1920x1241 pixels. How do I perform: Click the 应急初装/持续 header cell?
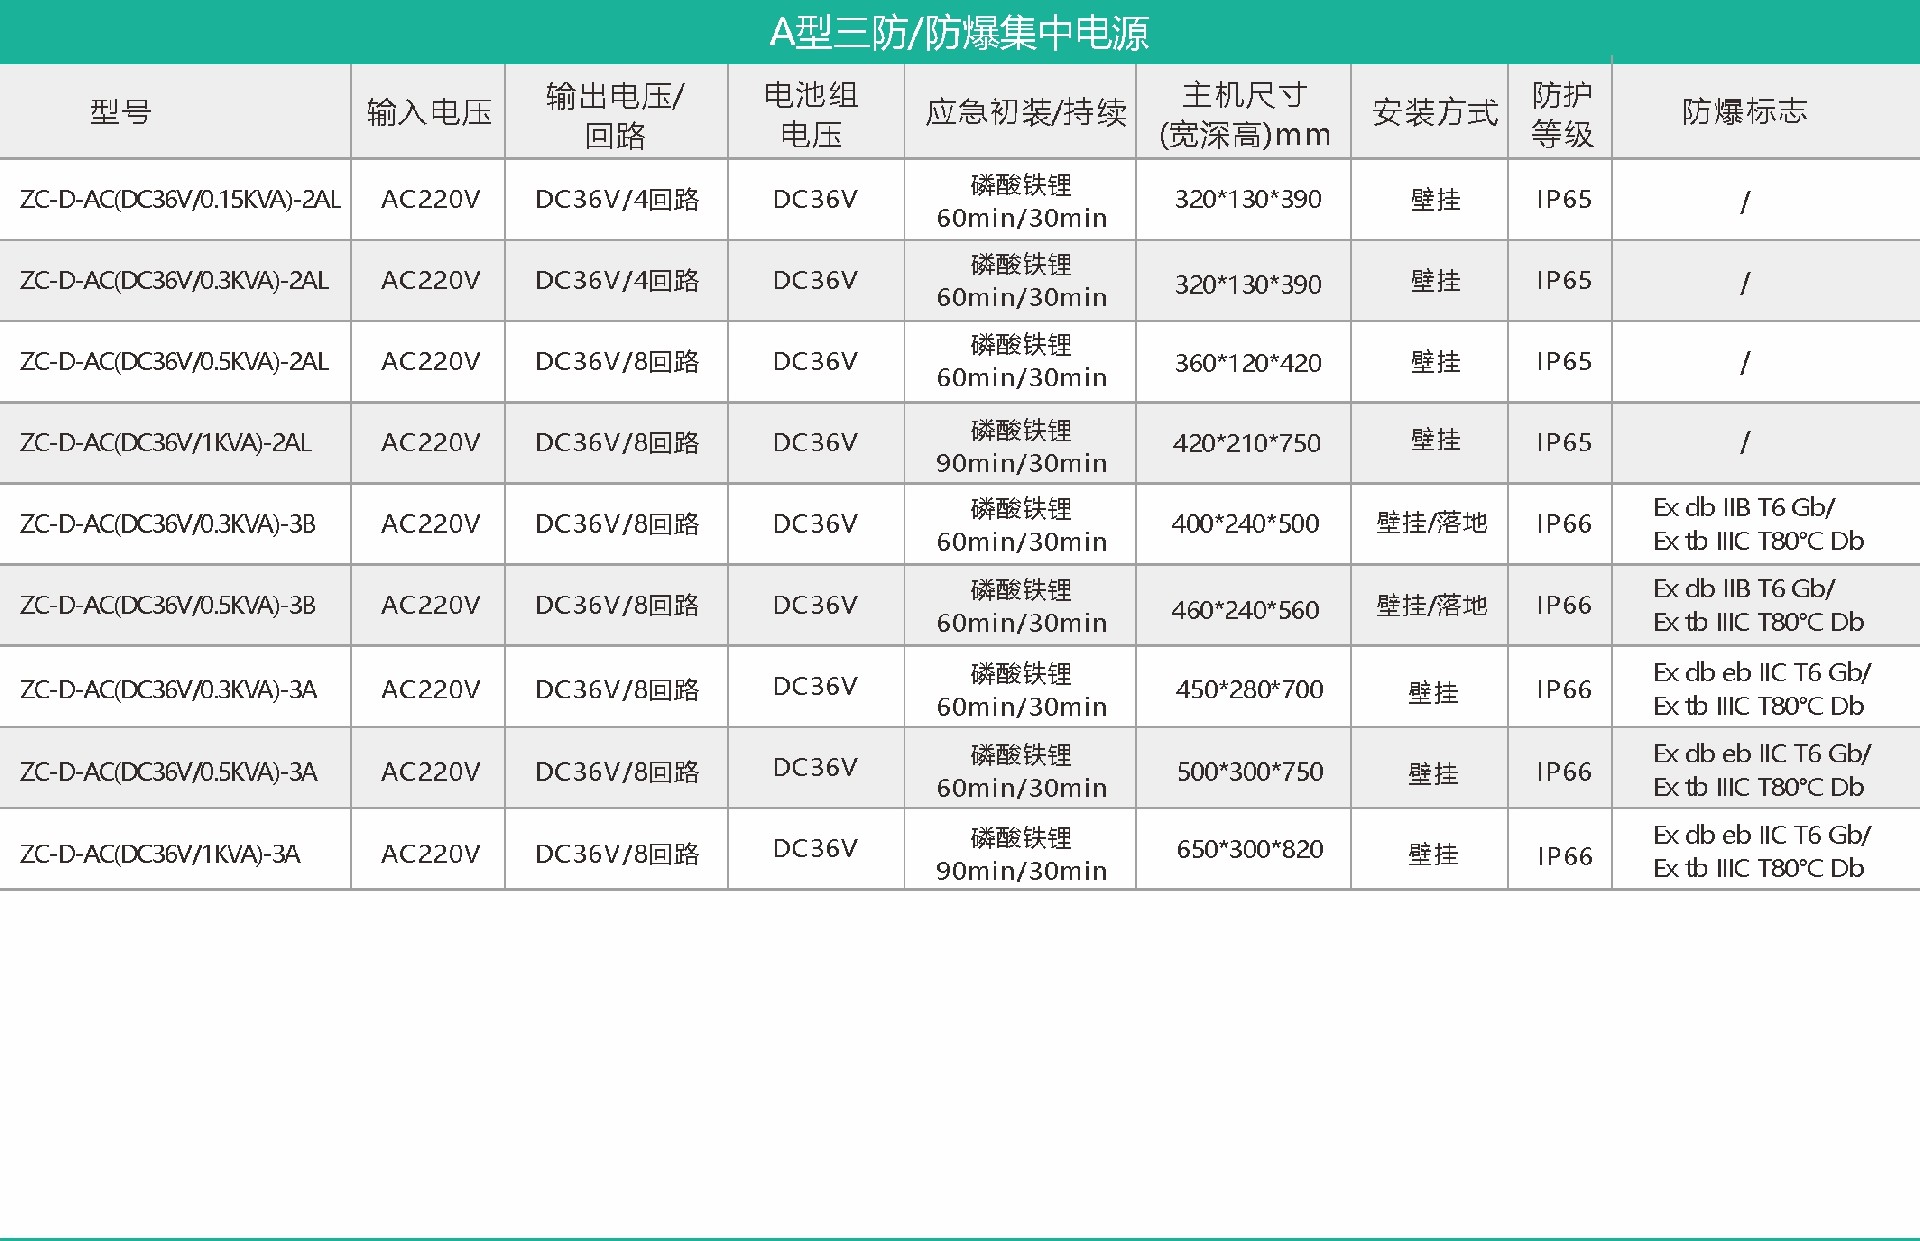(1020, 111)
